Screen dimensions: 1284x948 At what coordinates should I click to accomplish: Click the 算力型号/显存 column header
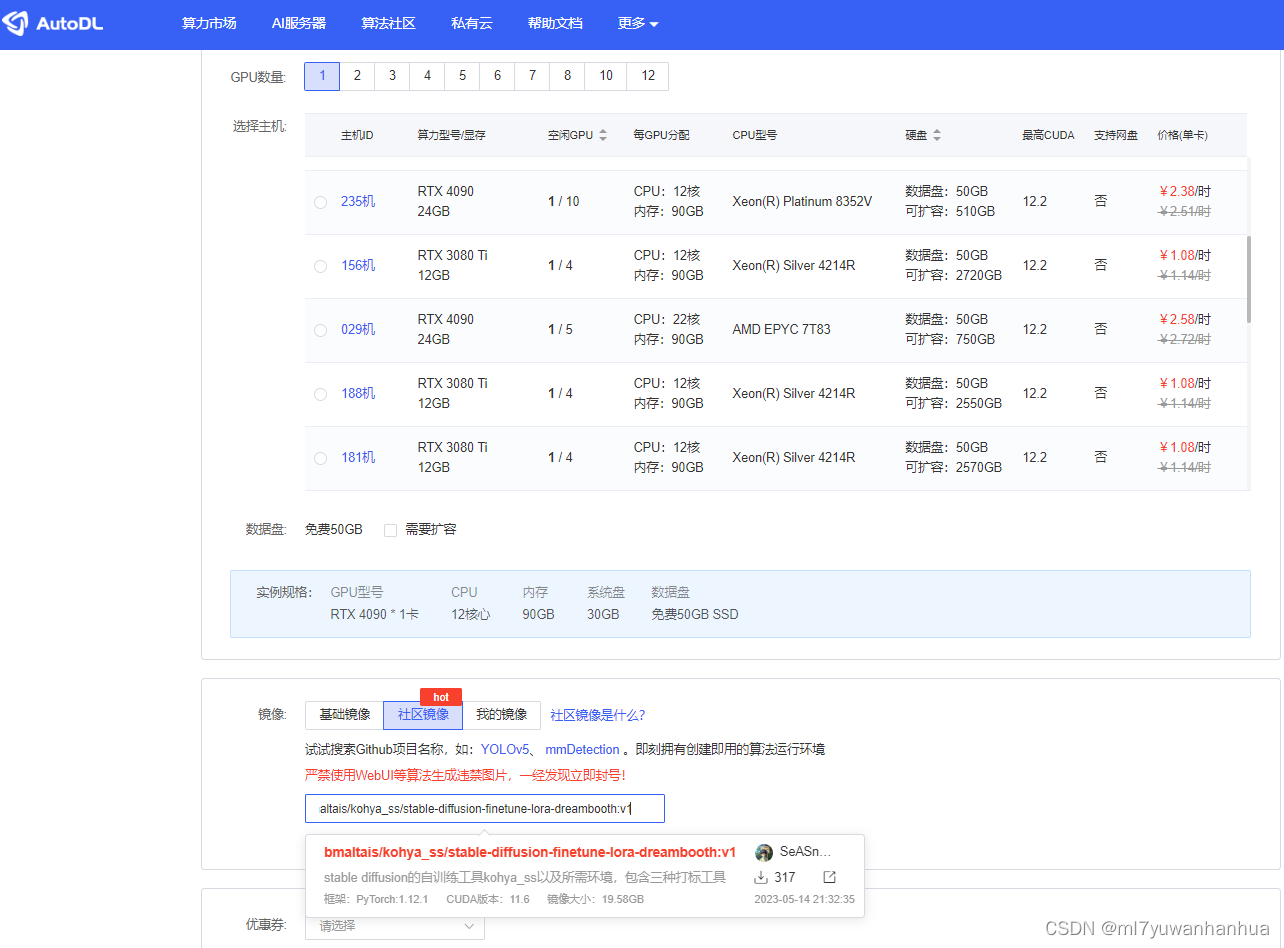click(451, 135)
